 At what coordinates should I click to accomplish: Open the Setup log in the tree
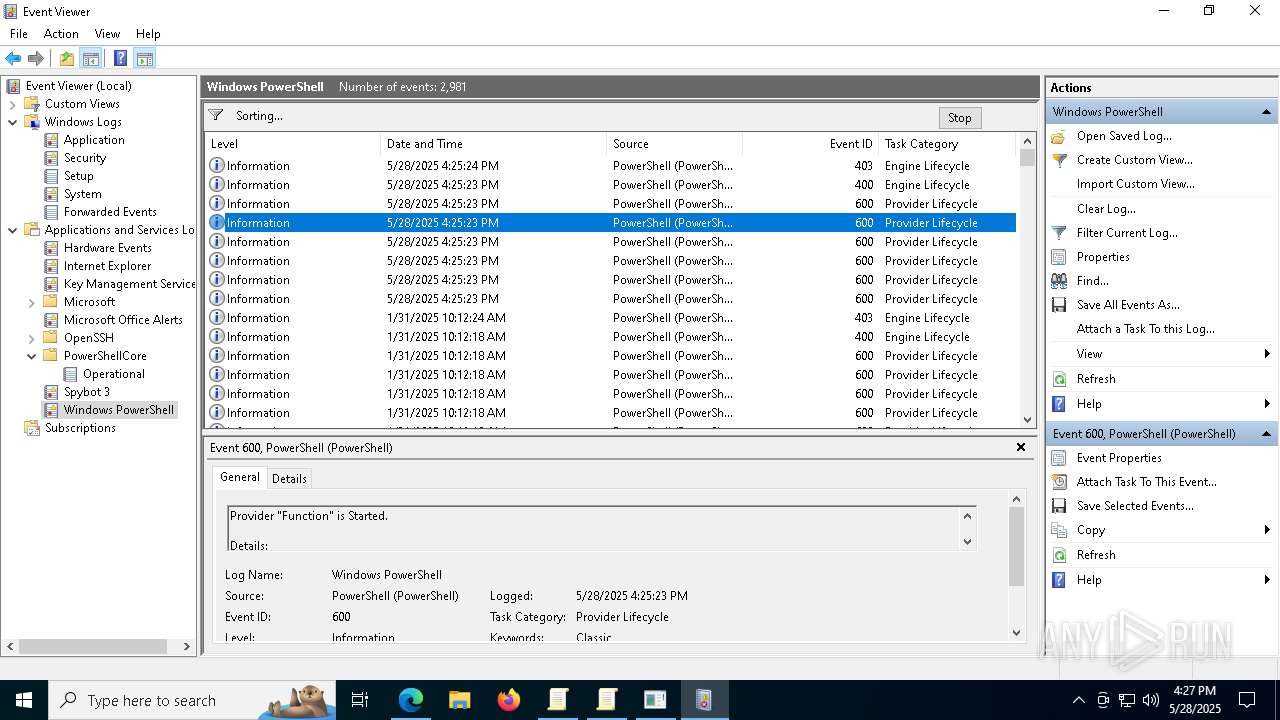coord(78,176)
